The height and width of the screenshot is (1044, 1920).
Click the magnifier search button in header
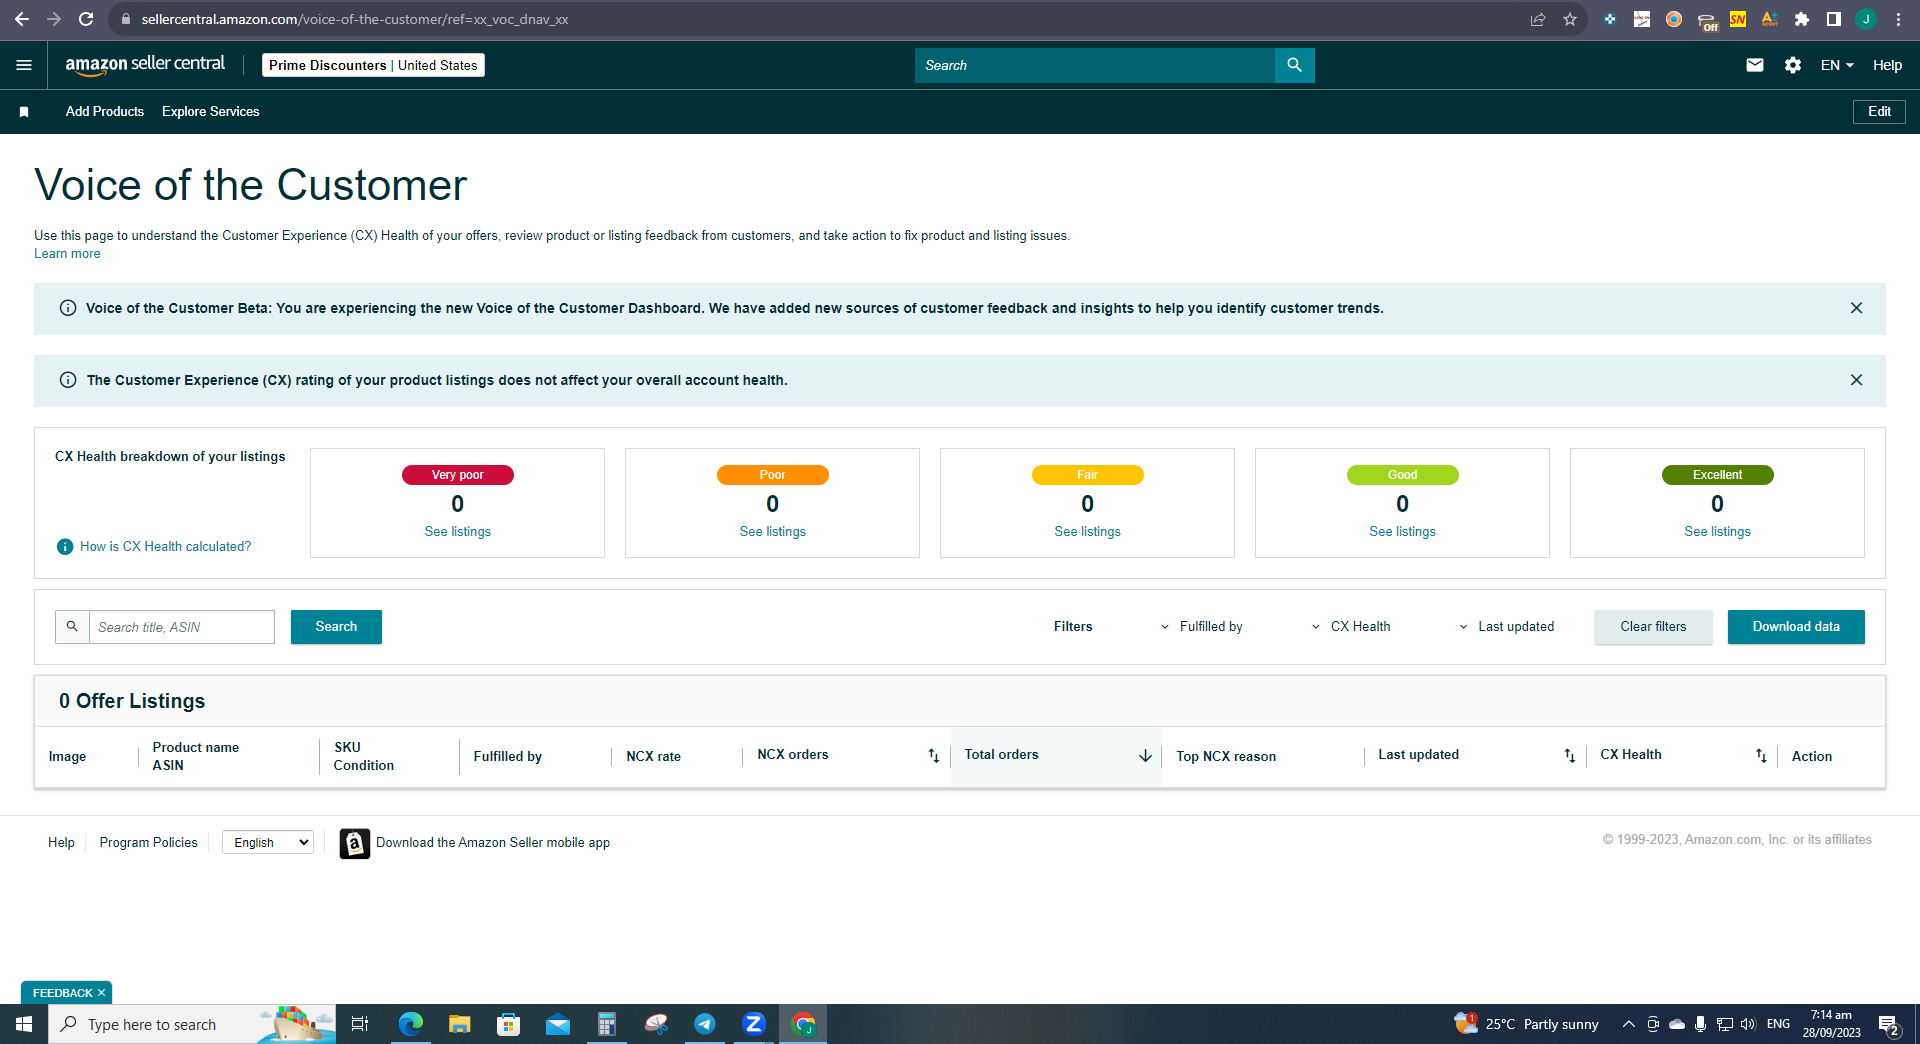click(1294, 65)
